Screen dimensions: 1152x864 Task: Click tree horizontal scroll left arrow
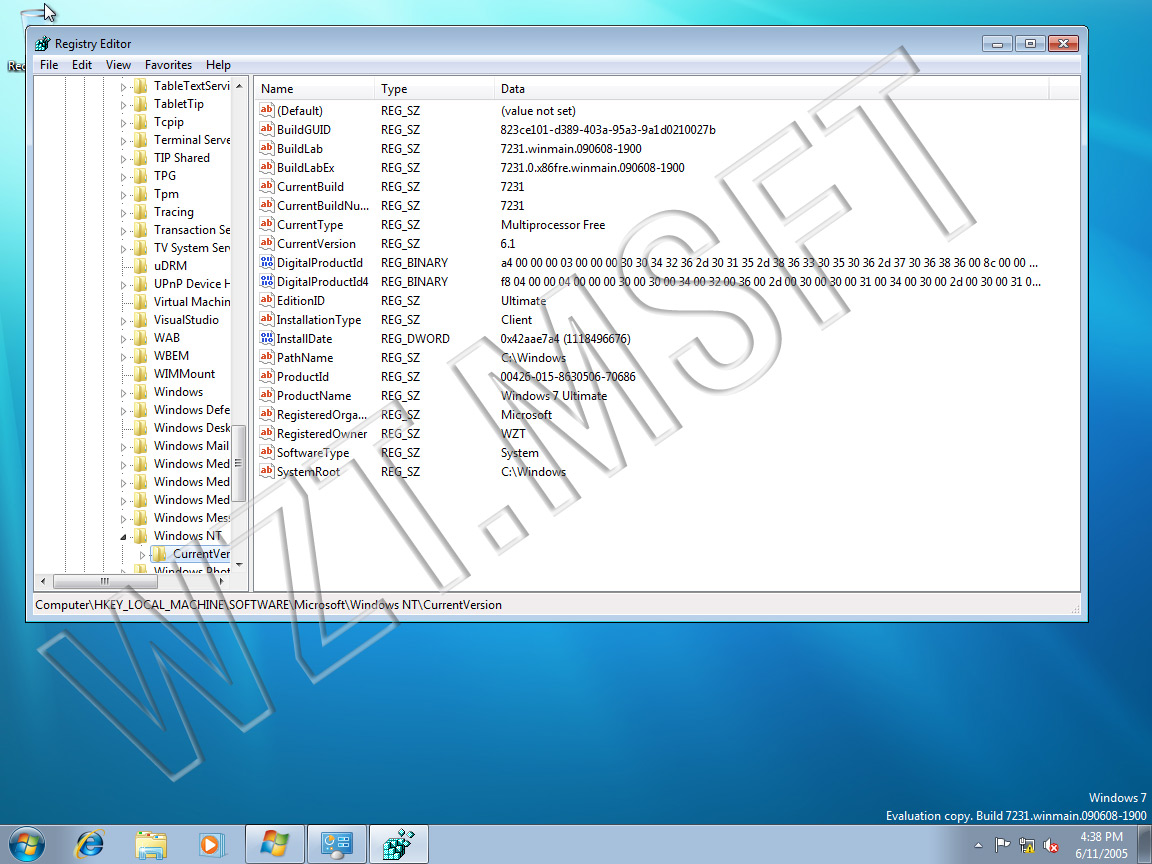[x=43, y=581]
